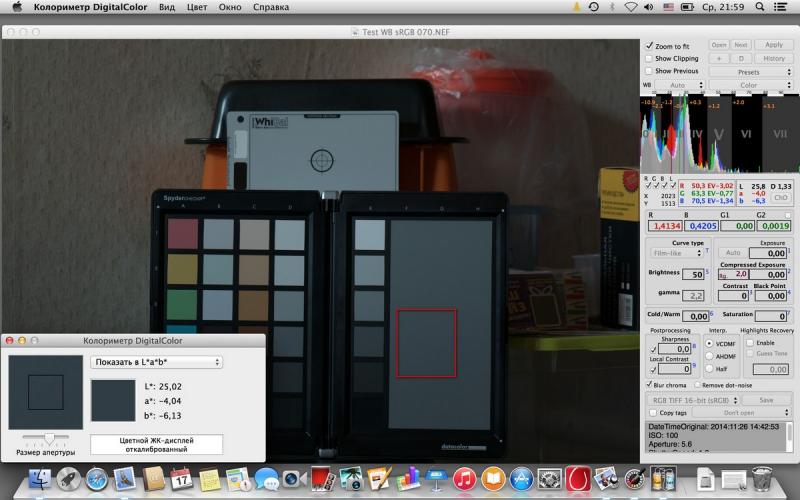This screenshot has width=800, height=500.
Task: Check the Copy tags box
Action: click(x=653, y=413)
